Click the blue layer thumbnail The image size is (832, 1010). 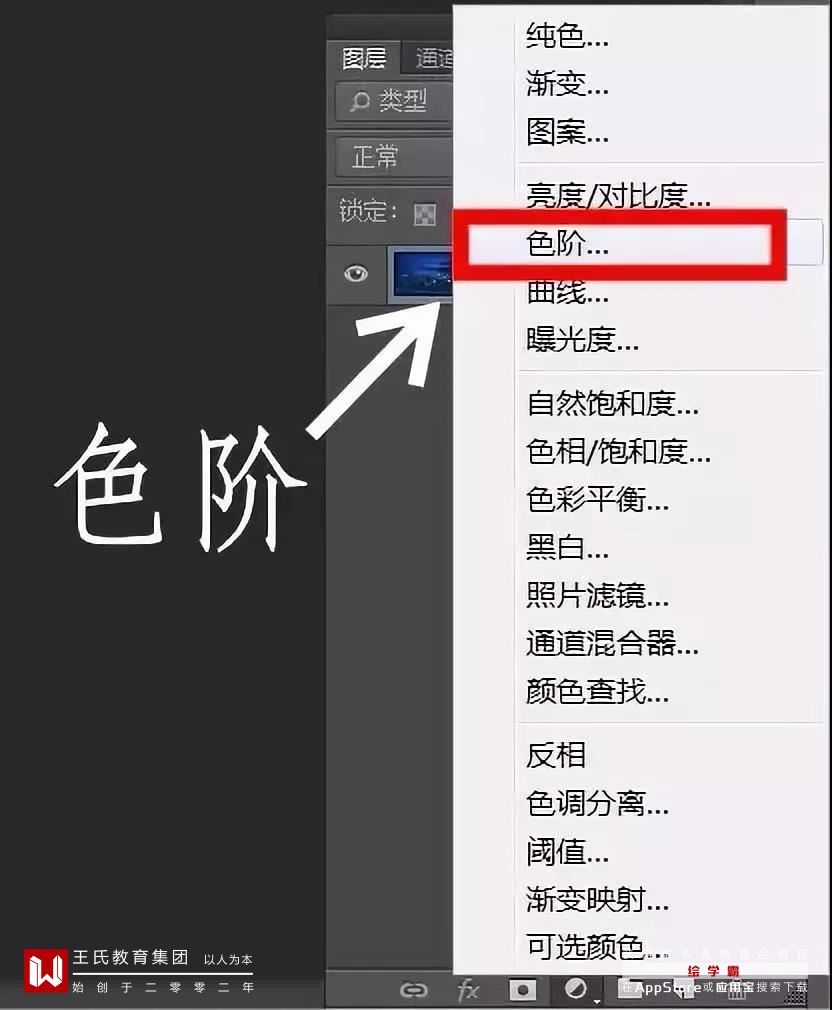tap(421, 274)
